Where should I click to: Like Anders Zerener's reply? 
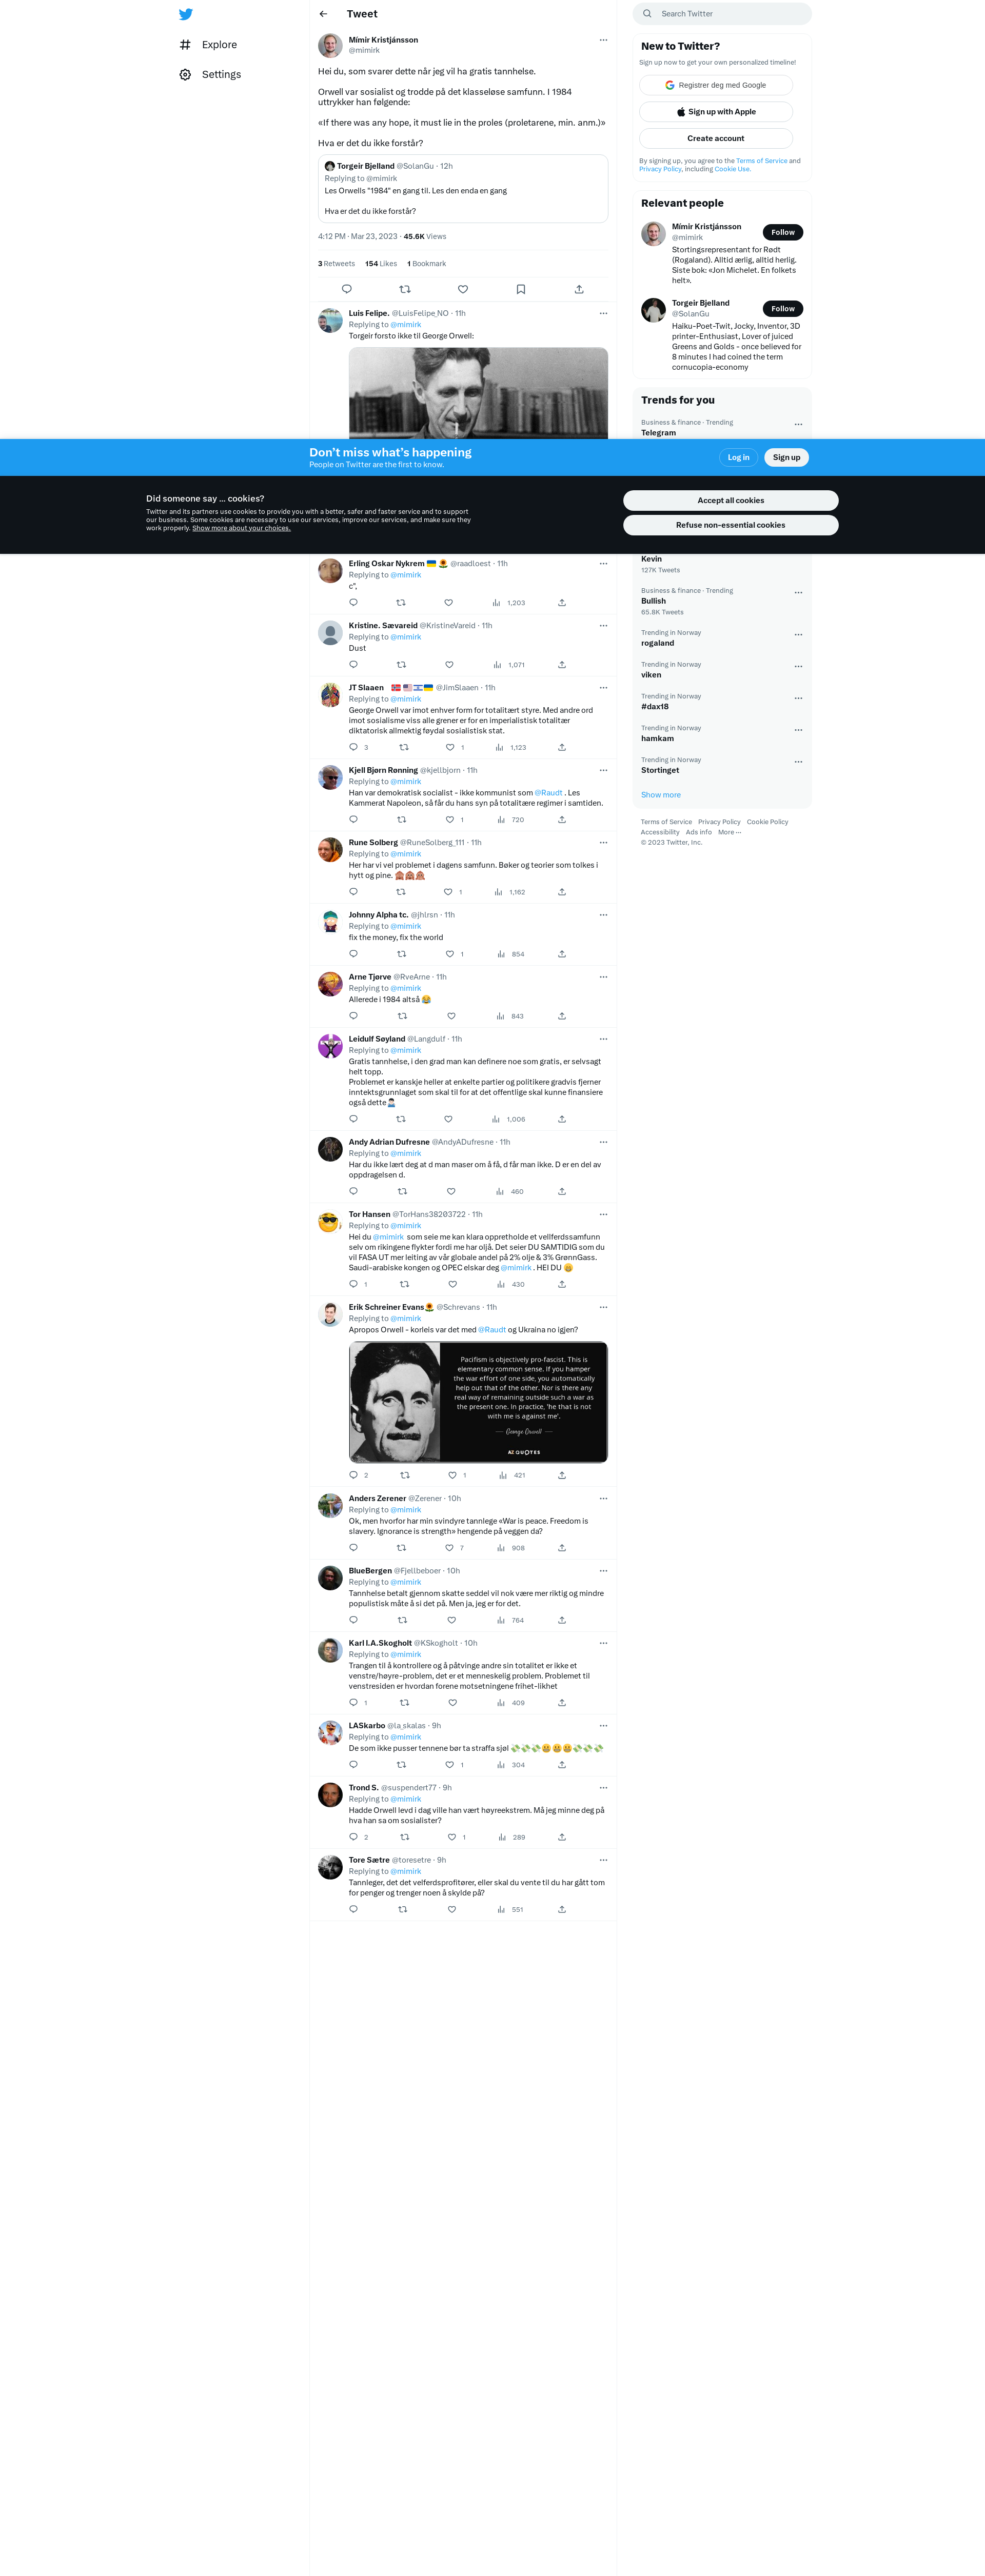coord(449,1547)
